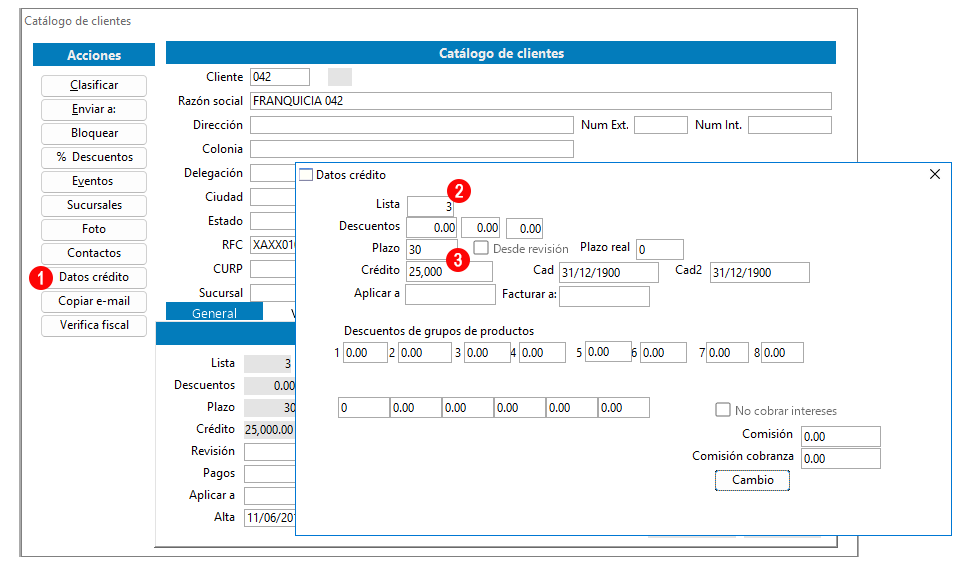Click the Cad date field

click(609, 273)
